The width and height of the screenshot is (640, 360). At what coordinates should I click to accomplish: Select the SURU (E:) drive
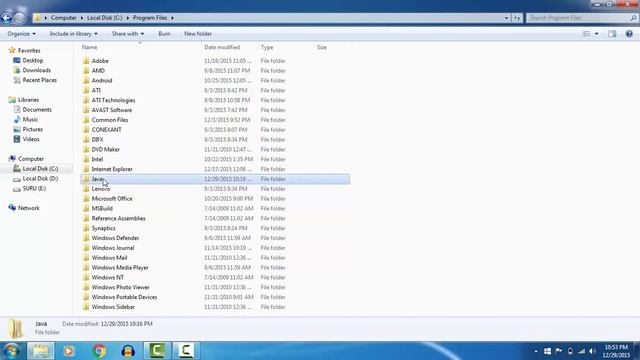point(34,189)
